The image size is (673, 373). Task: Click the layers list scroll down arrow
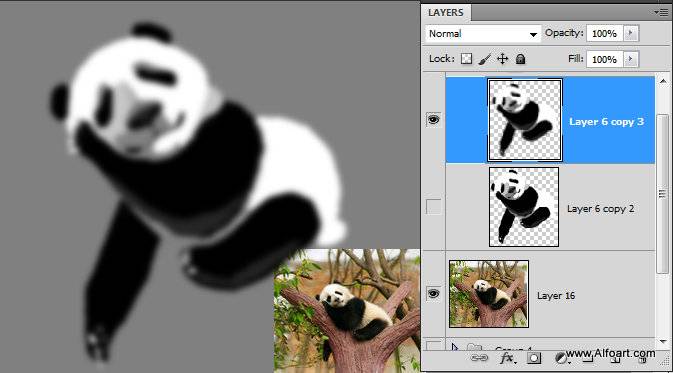(x=663, y=342)
